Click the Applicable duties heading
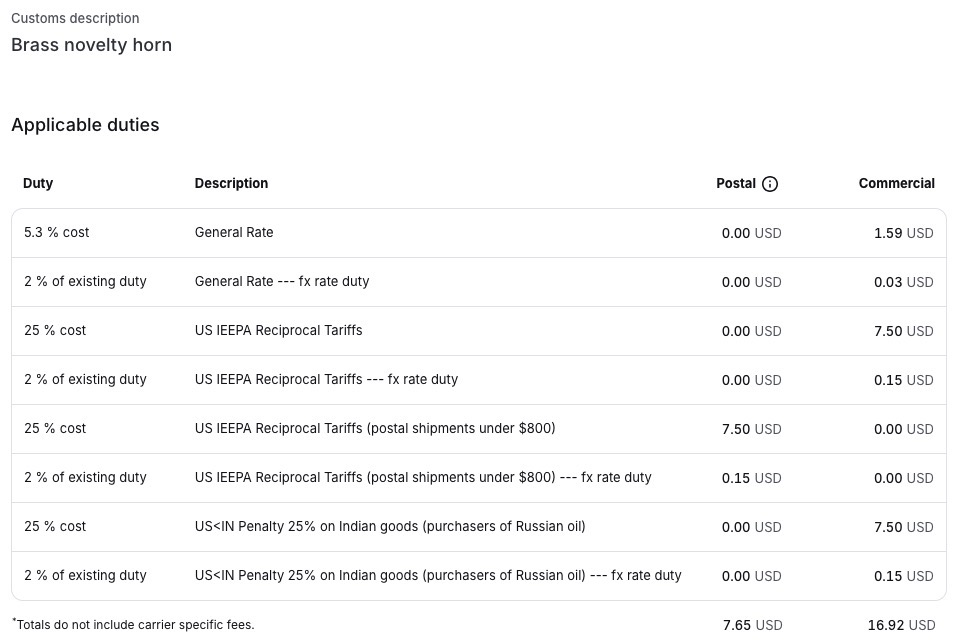The height and width of the screenshot is (644, 959). point(85,125)
